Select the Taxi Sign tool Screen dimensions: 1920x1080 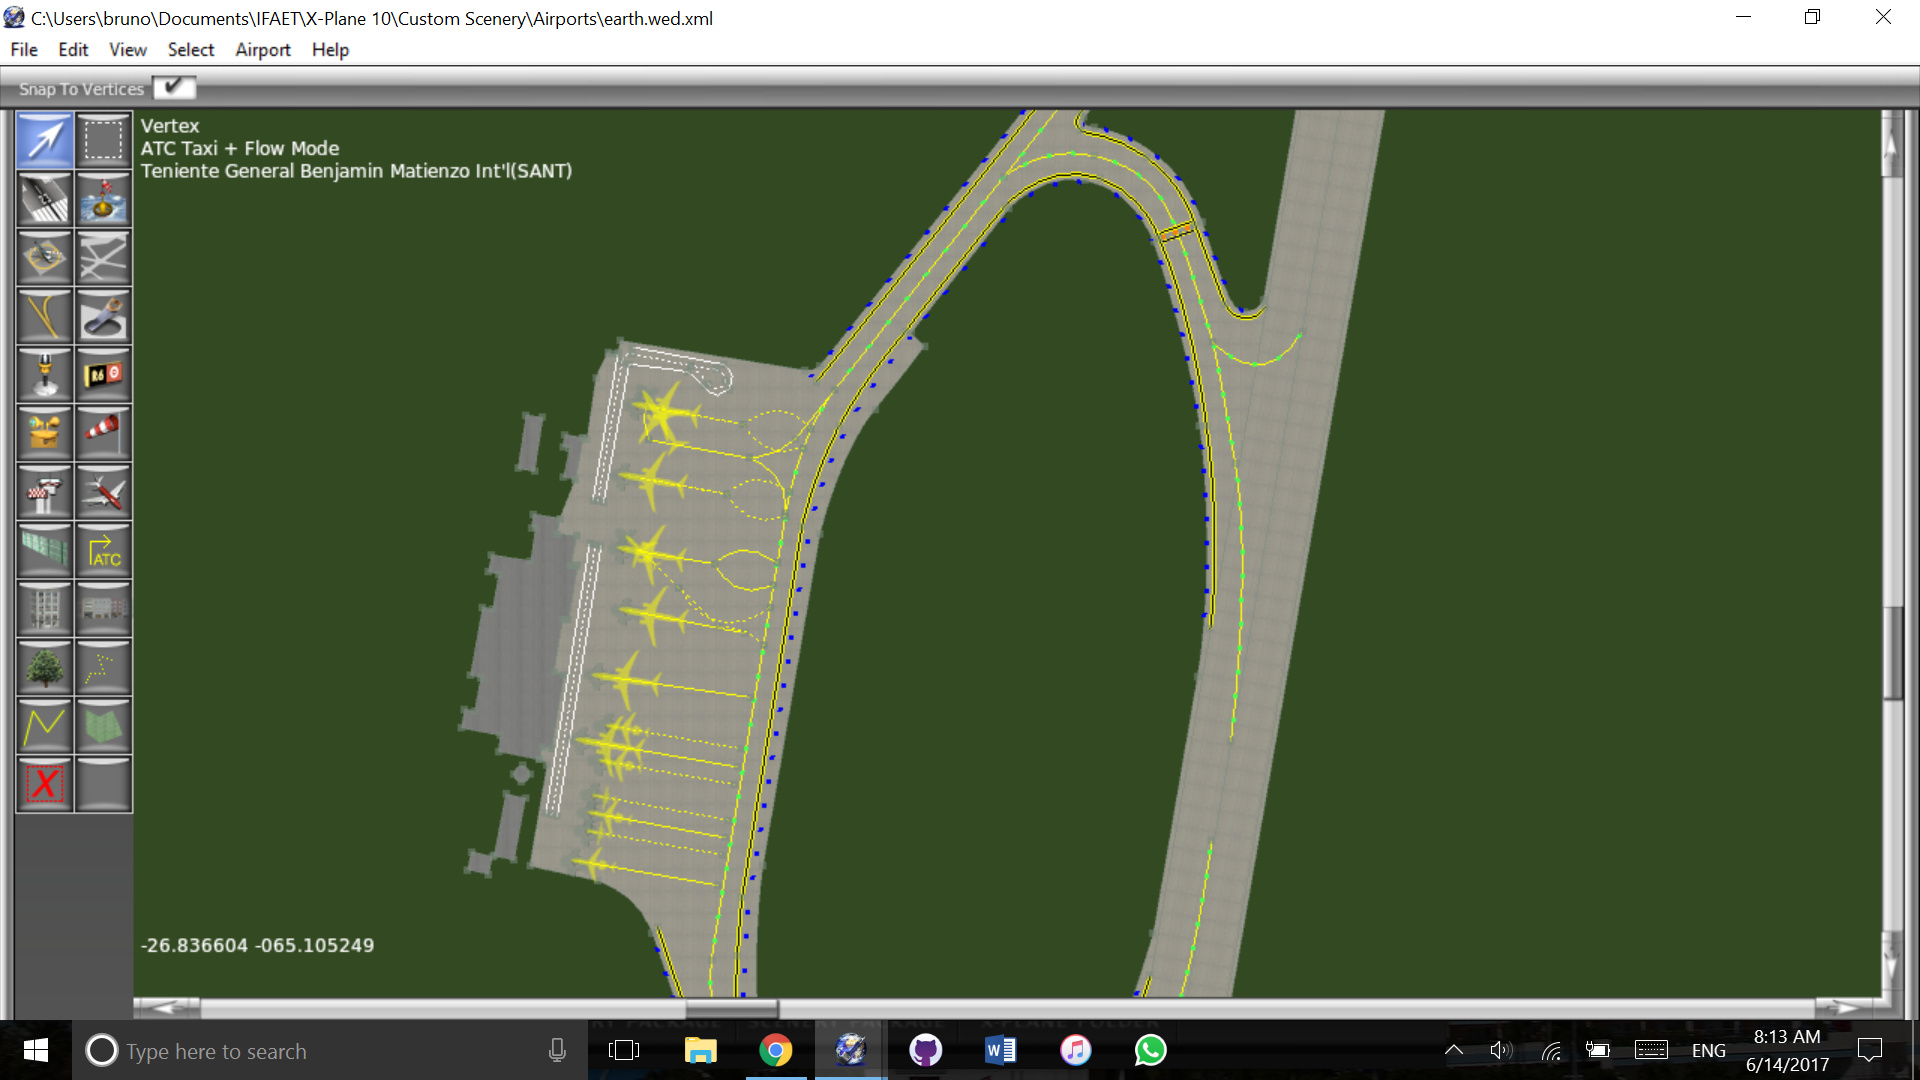click(x=103, y=375)
